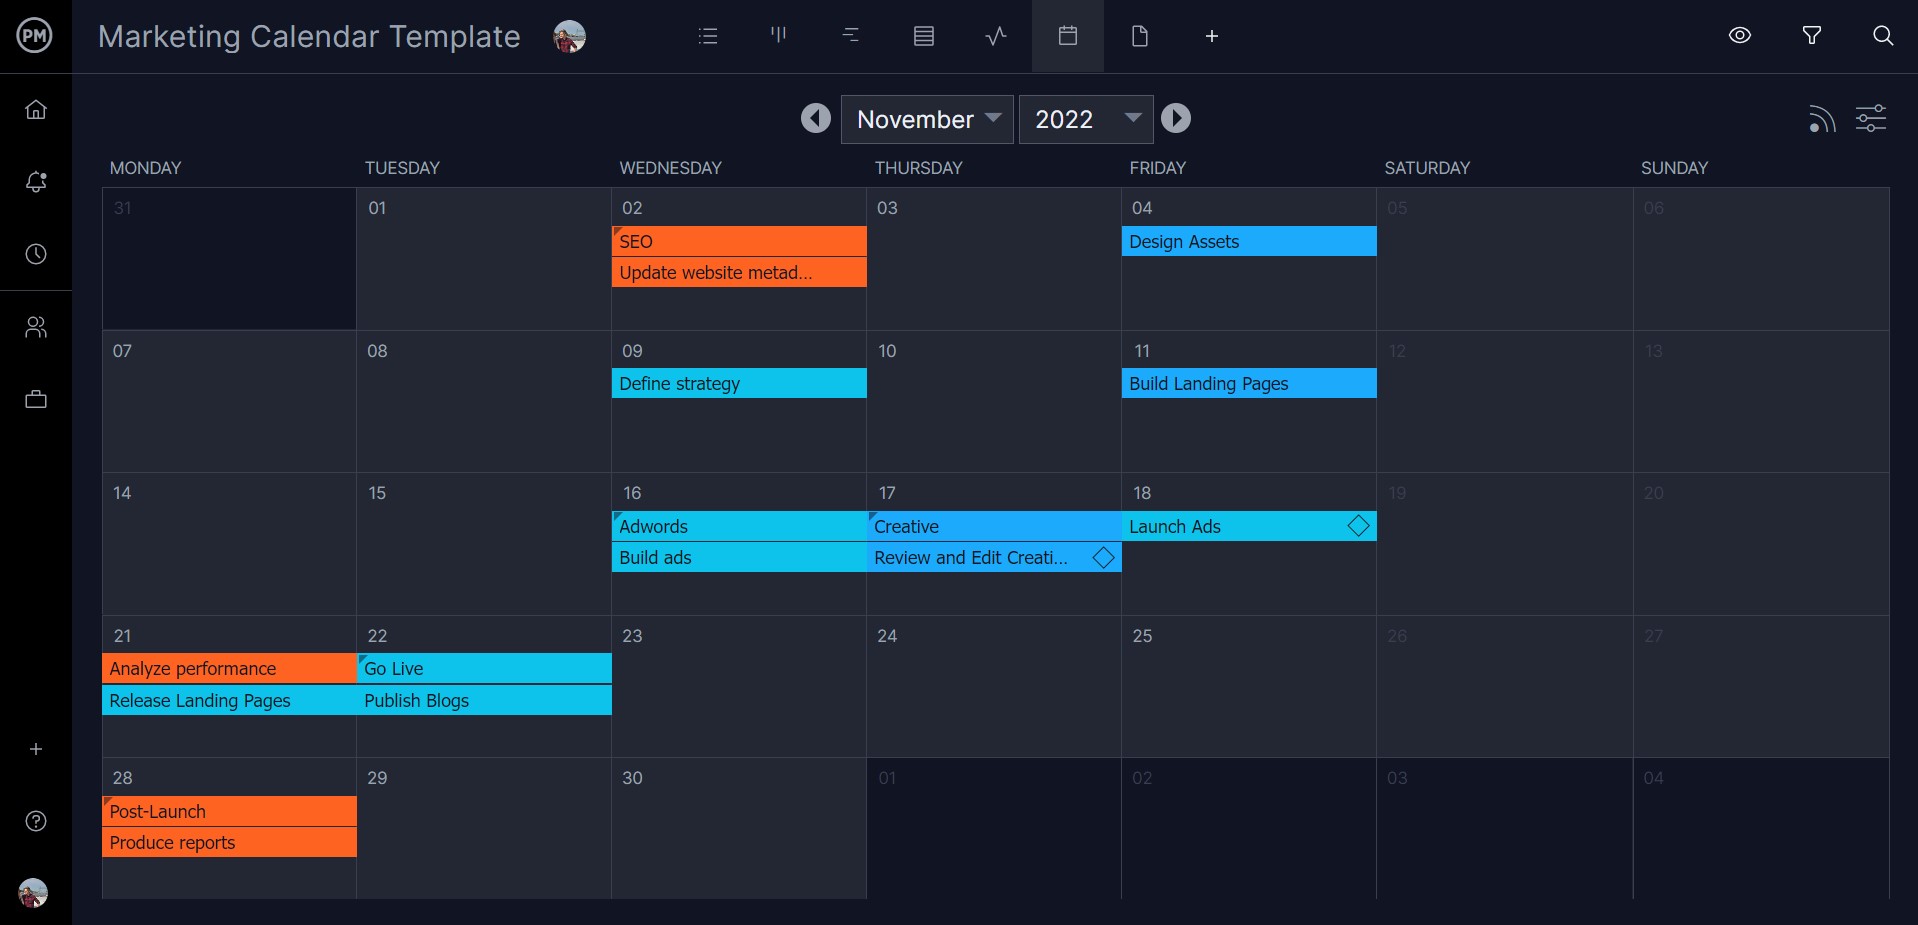Open the portfolio briefcase icon
This screenshot has width=1918, height=925.
tap(36, 400)
